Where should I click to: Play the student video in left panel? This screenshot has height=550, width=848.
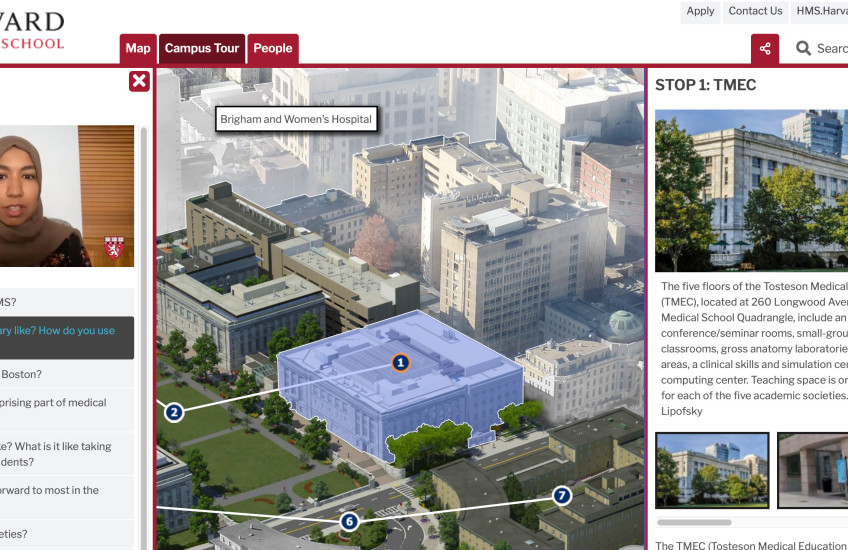67,196
